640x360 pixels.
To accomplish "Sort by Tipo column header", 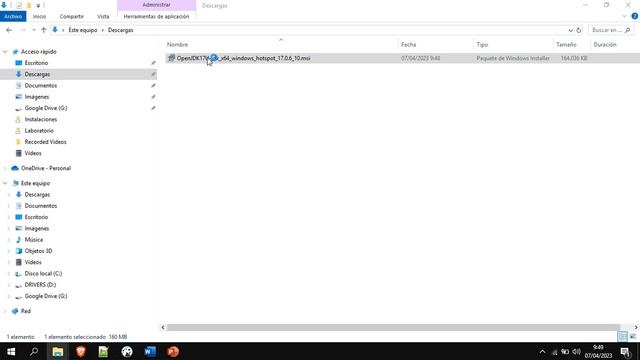I will (x=482, y=44).
